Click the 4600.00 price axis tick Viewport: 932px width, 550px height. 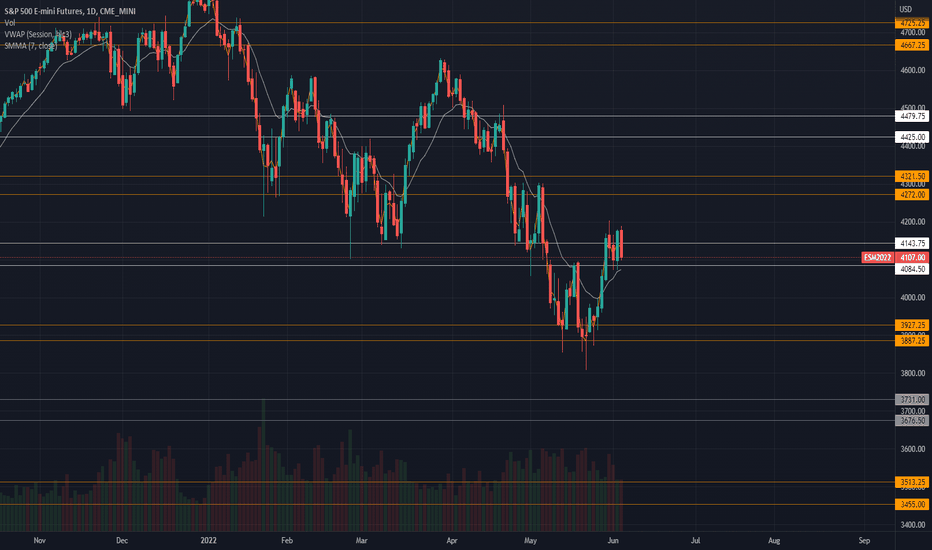coord(913,70)
